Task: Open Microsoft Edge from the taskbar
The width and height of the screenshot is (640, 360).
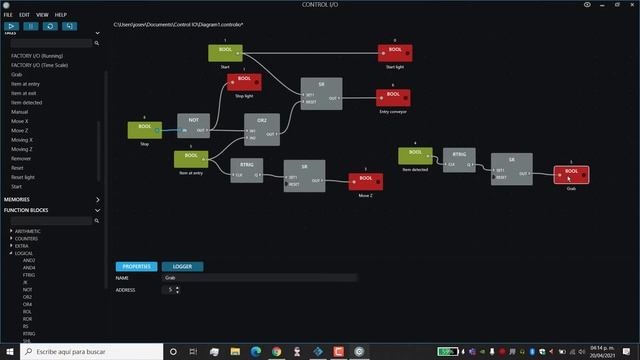Action: click(256, 351)
